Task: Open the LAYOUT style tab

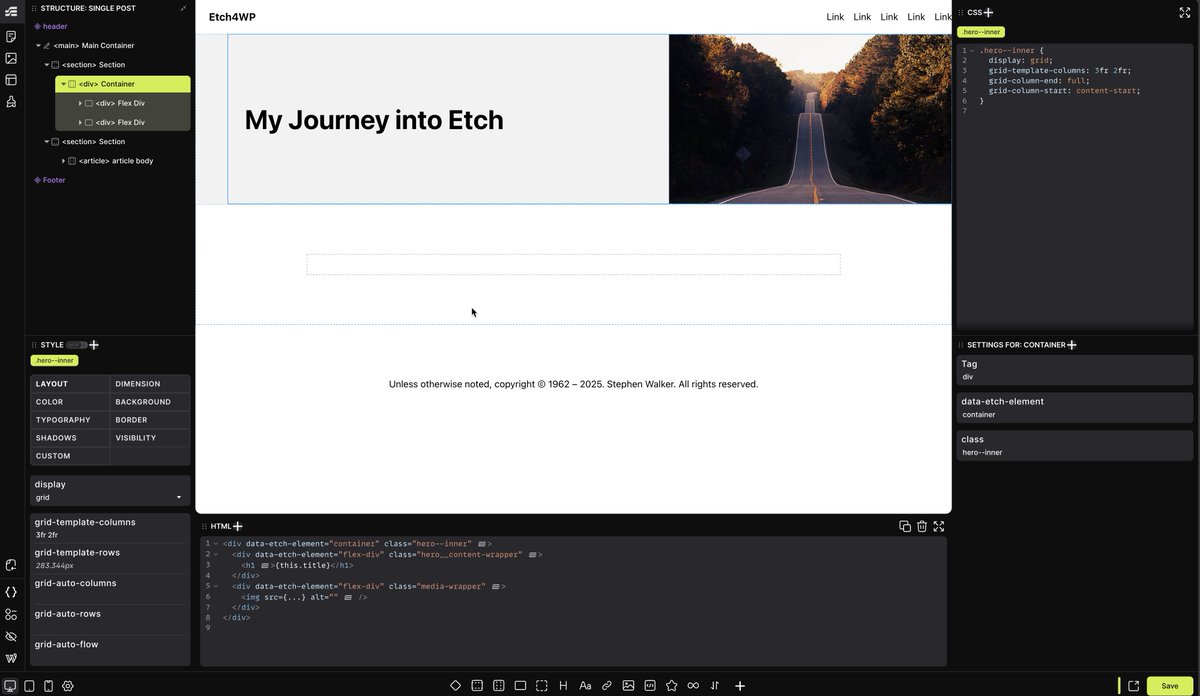Action: pyautogui.click(x=70, y=384)
